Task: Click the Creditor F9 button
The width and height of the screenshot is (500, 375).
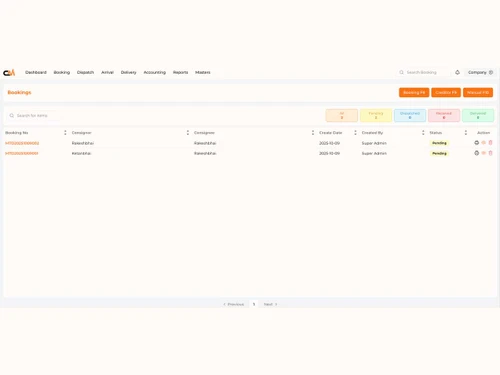Action: [446, 93]
